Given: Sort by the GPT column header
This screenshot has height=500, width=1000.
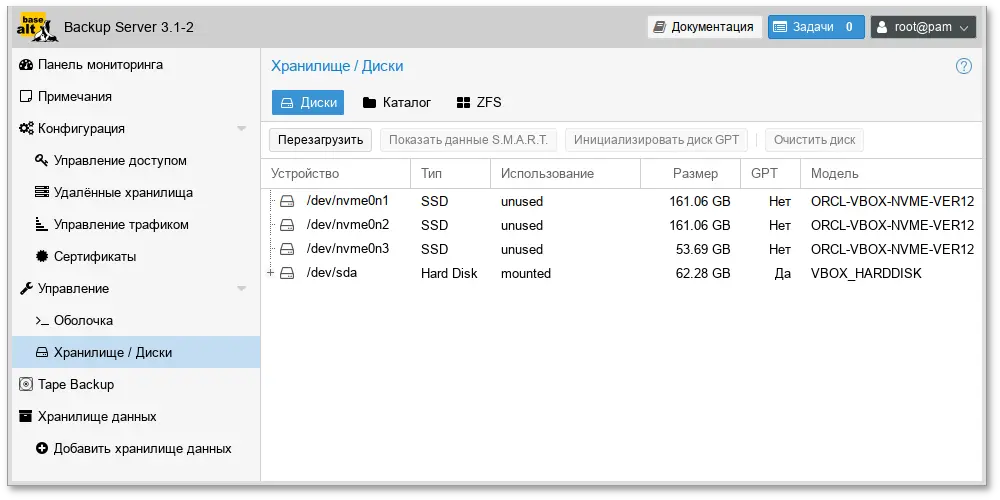Looking at the screenshot, I should point(770,173).
